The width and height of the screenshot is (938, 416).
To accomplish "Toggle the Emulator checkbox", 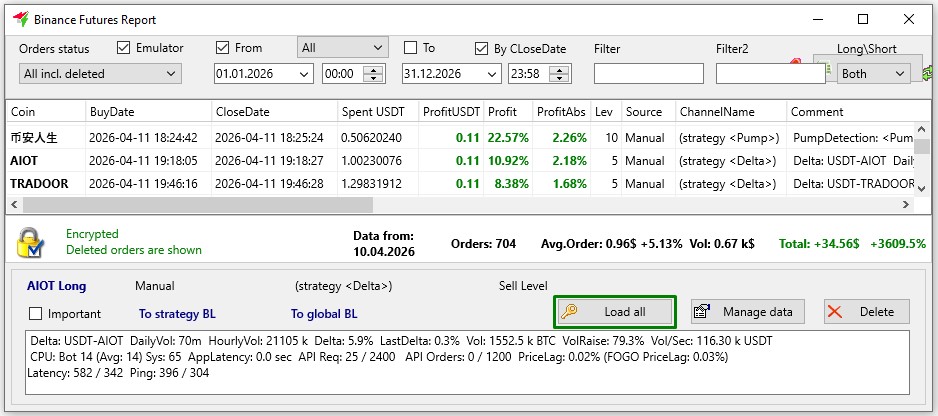I will pyautogui.click(x=124, y=48).
